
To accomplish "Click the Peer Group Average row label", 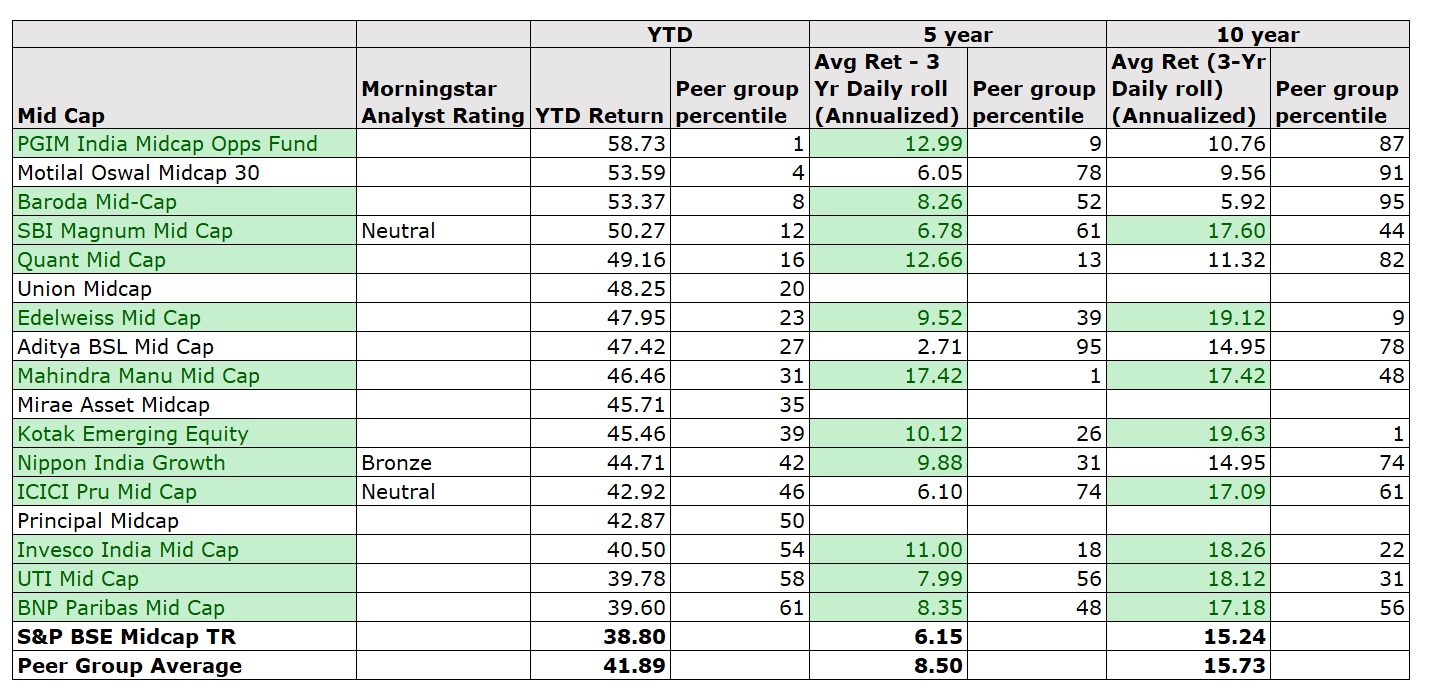I will point(130,666).
